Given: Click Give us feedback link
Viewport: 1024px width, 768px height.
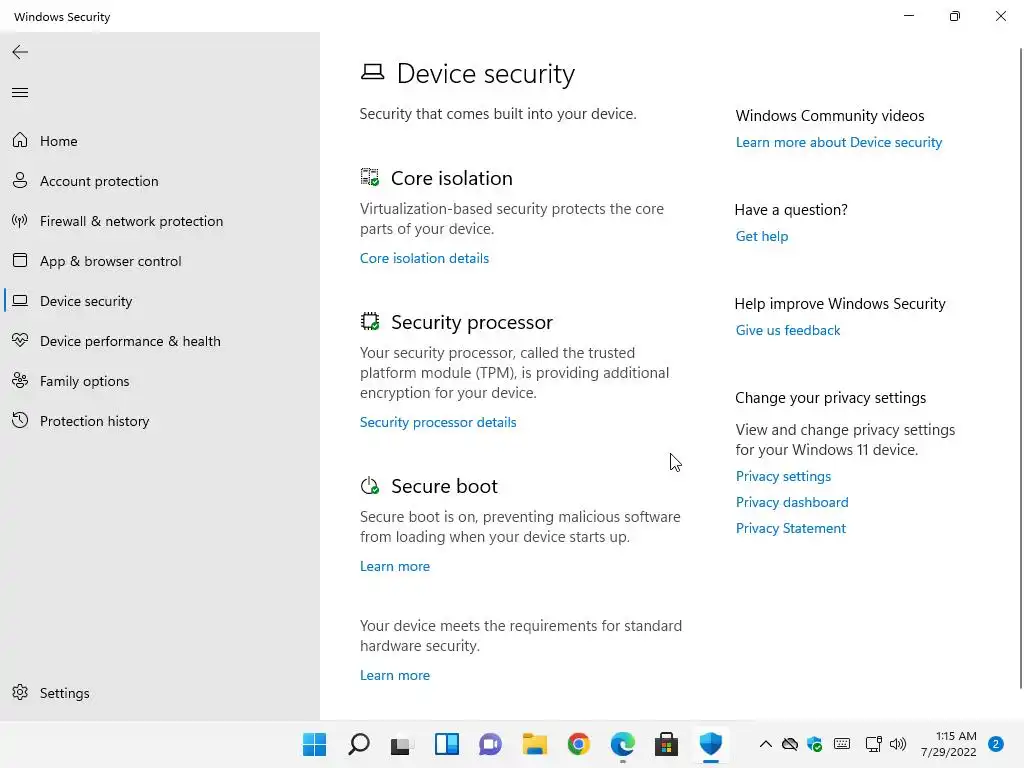Looking at the screenshot, I should click(x=788, y=330).
